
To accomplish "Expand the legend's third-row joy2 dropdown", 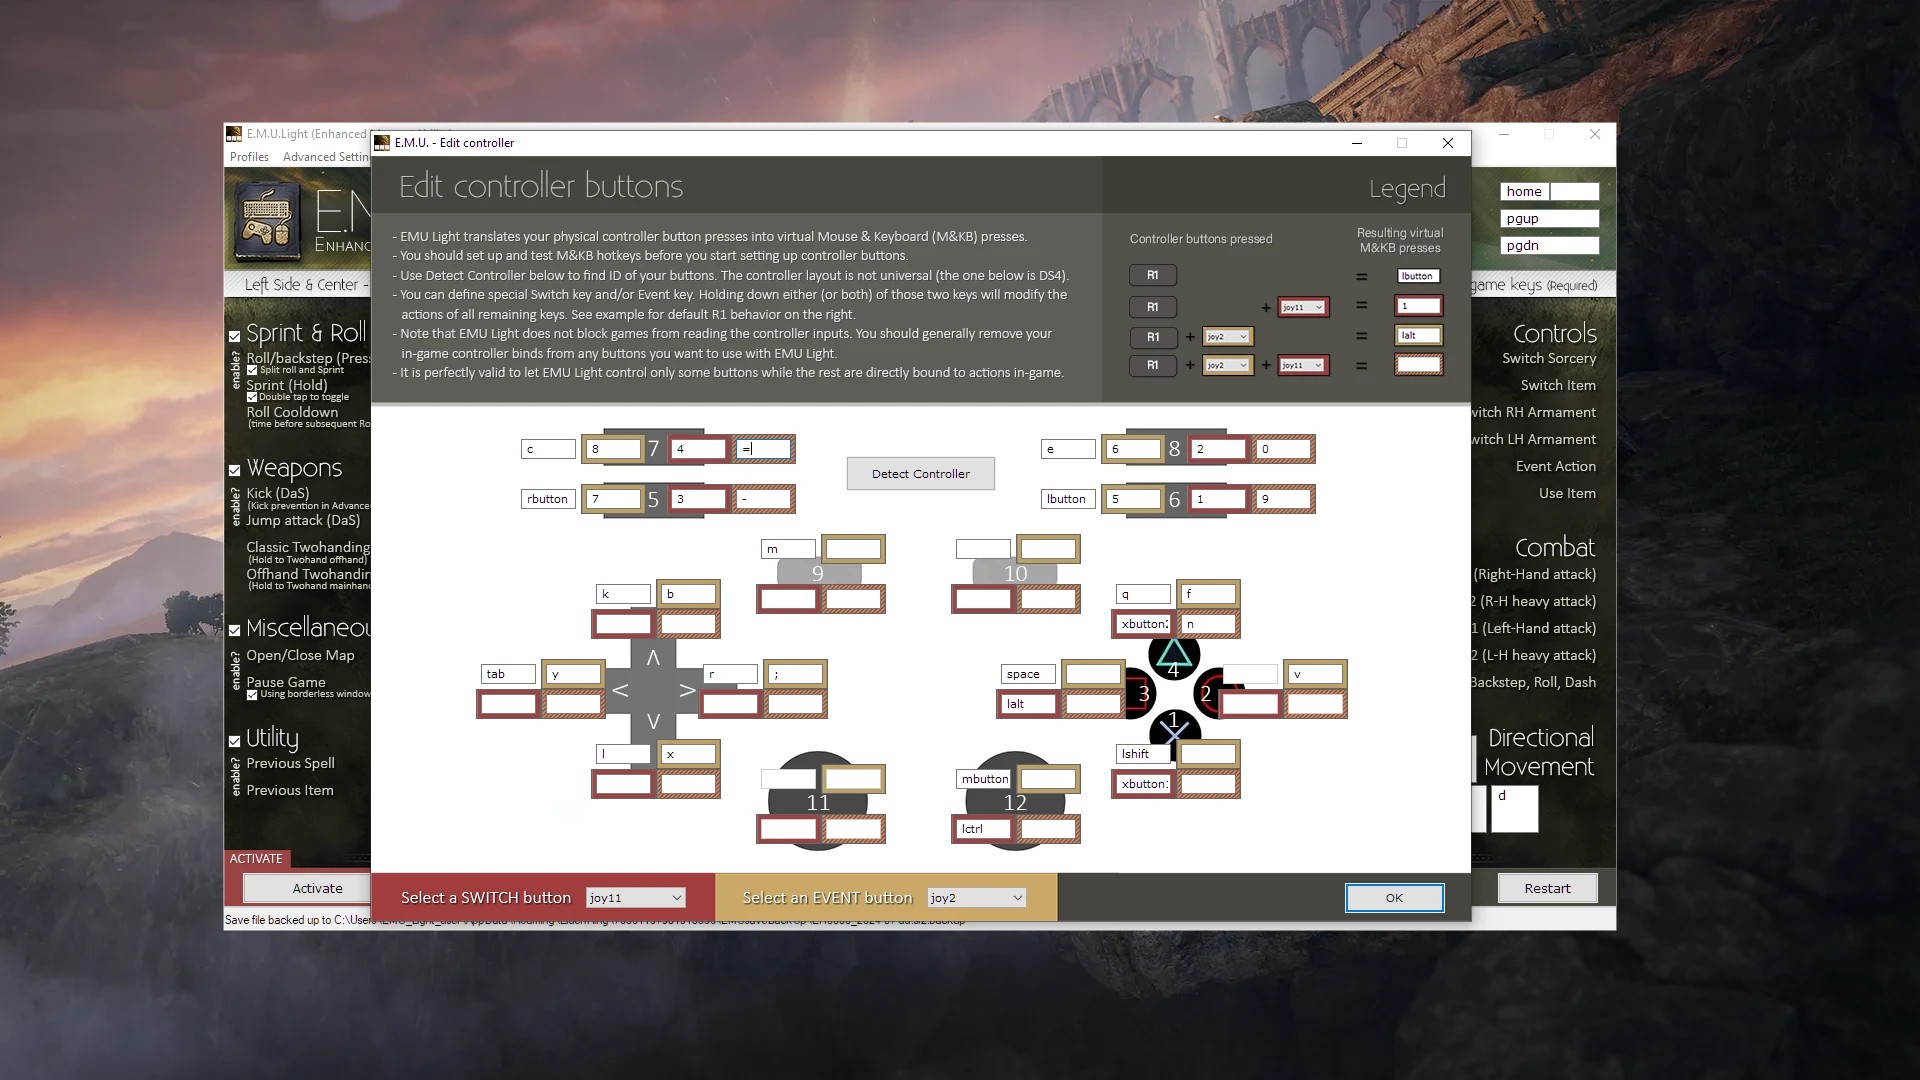I will click(1227, 337).
